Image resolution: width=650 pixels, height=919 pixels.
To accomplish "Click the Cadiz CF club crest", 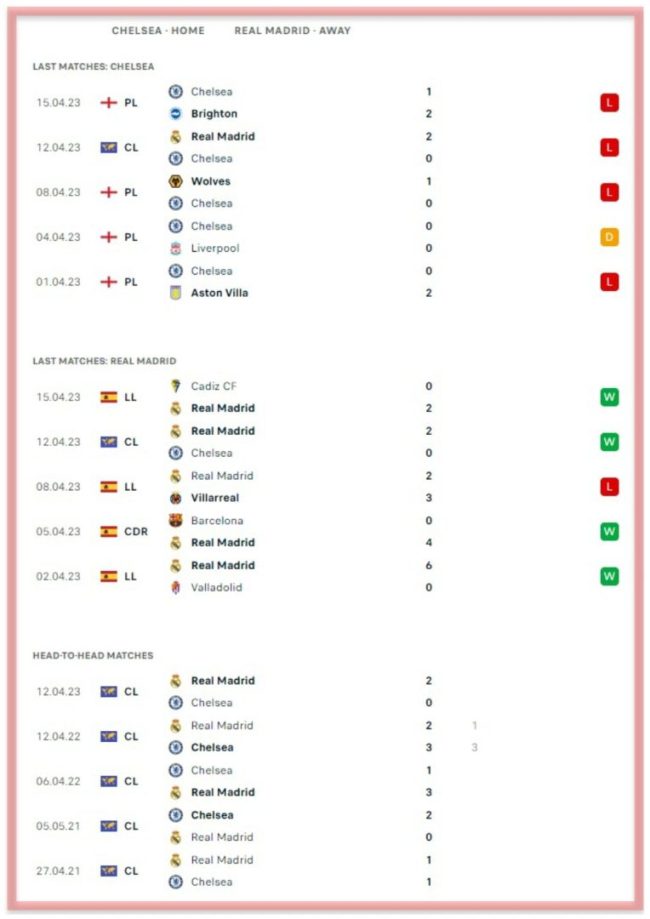I will click(x=175, y=386).
